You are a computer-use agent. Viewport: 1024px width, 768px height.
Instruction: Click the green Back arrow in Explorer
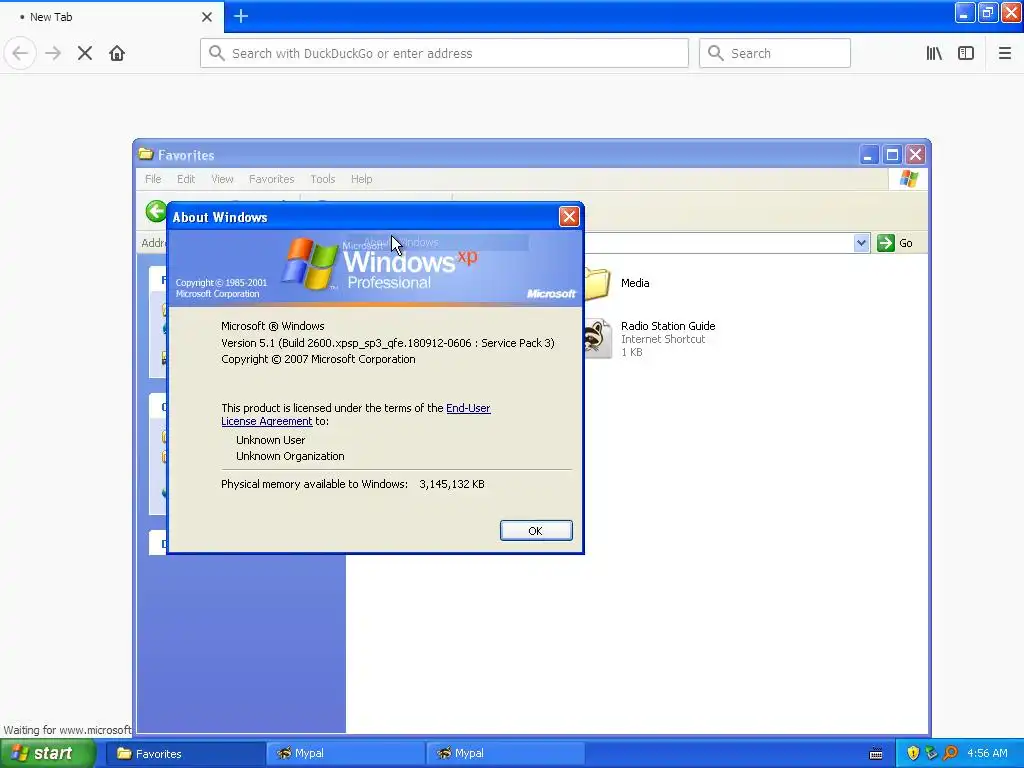[x=155, y=212]
